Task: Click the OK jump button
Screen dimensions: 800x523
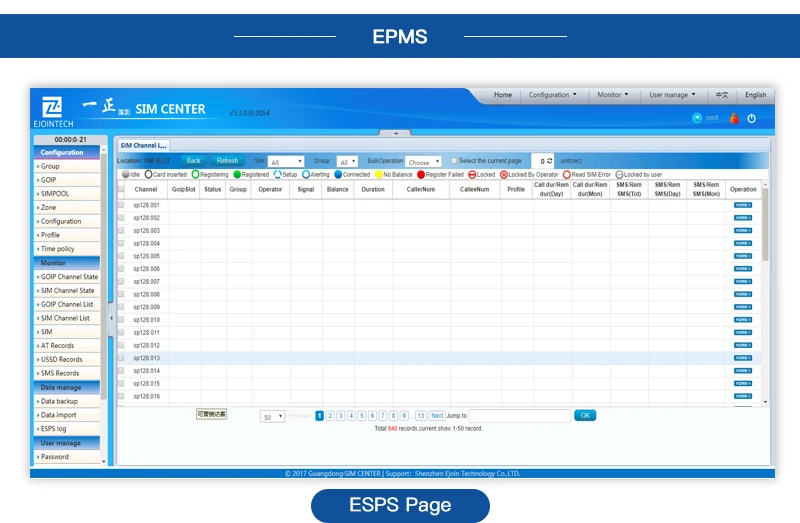Action: pyautogui.click(x=585, y=415)
